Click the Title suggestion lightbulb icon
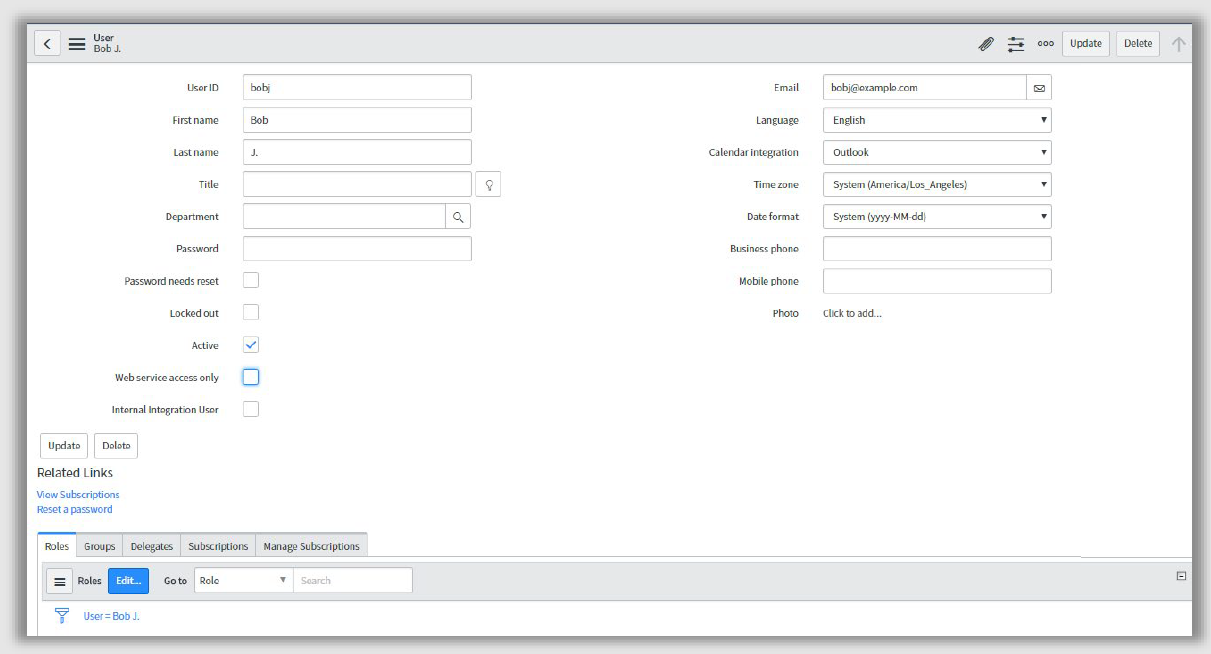The height and width of the screenshot is (654, 1211). 488,184
